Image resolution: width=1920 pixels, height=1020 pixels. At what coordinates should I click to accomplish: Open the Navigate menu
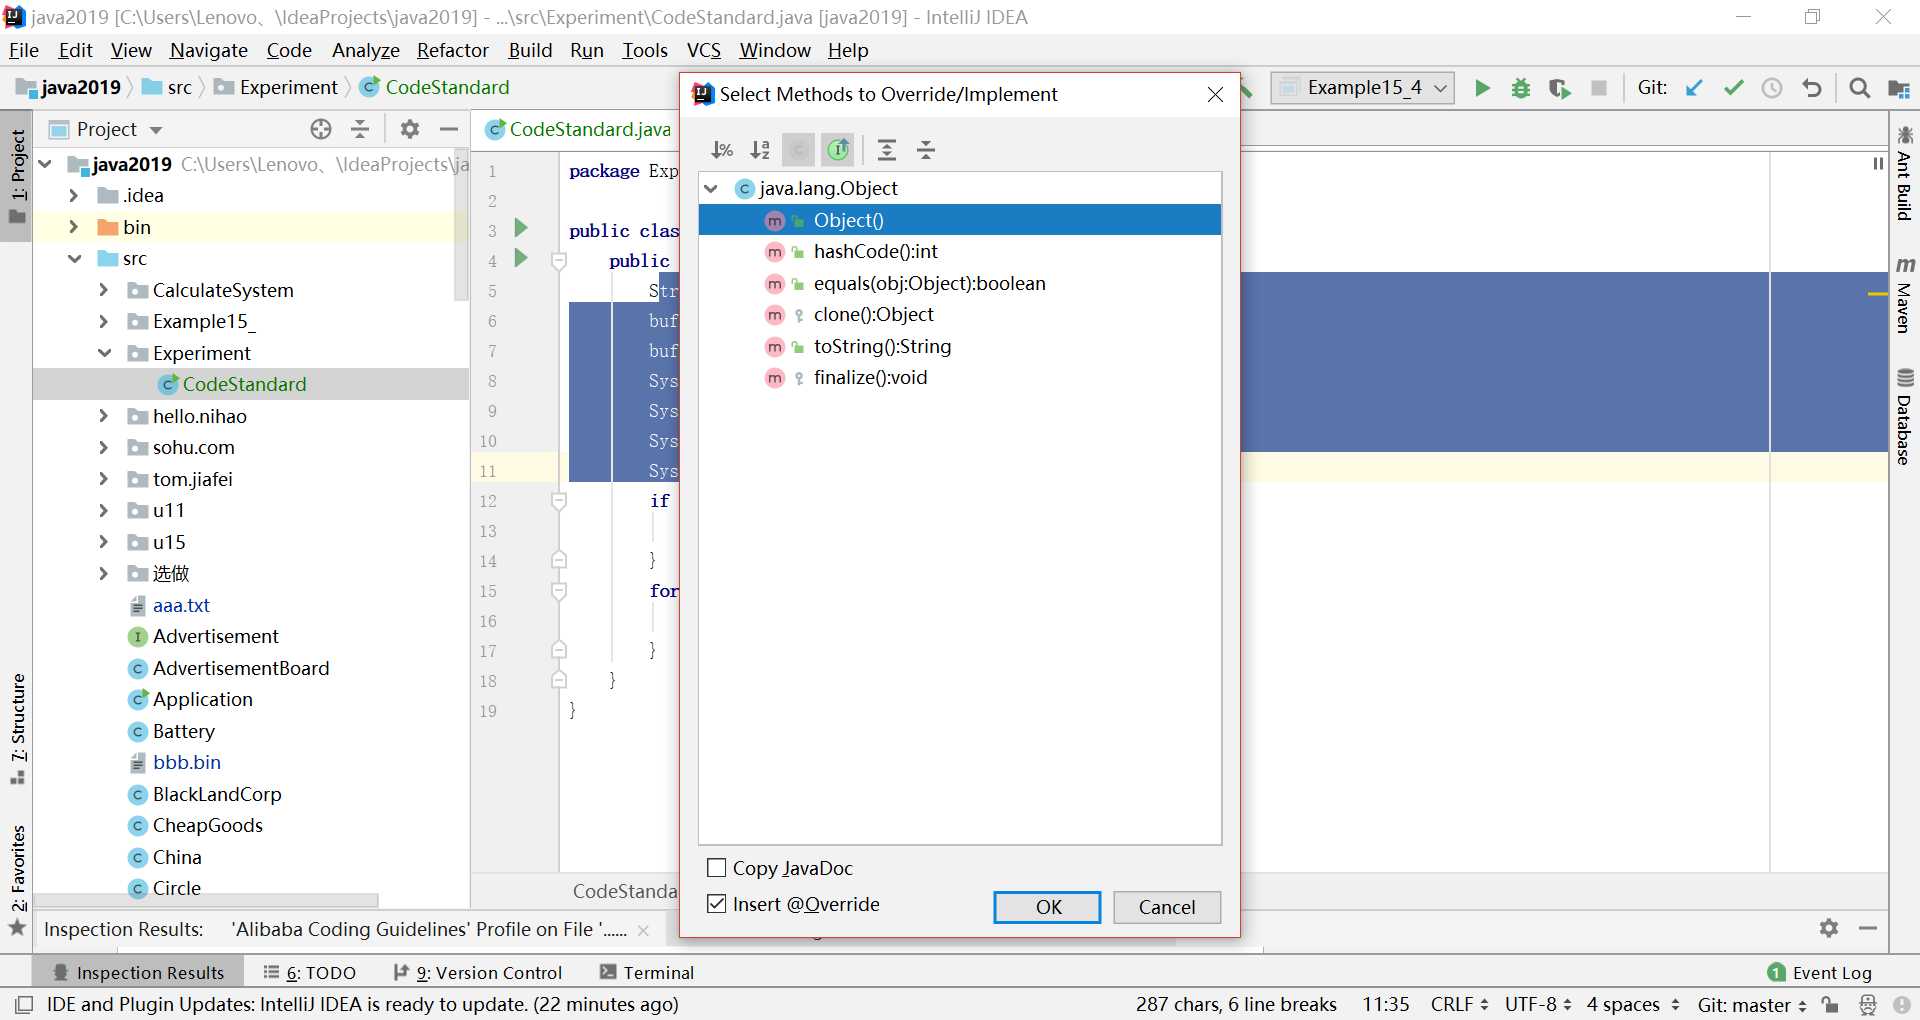pos(208,50)
